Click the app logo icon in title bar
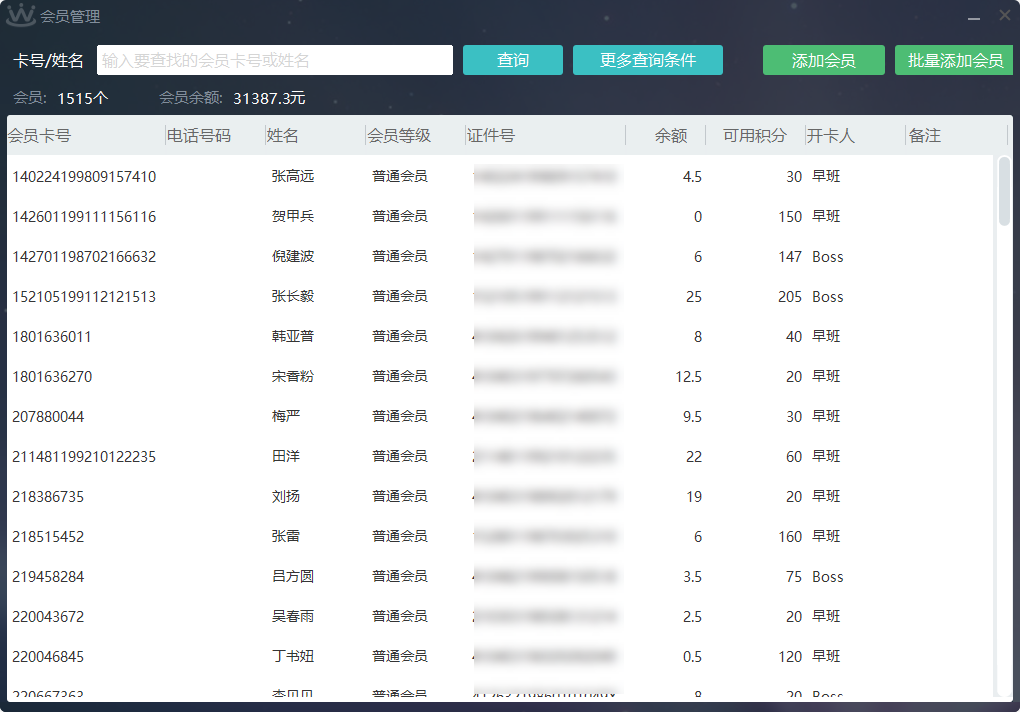The width and height of the screenshot is (1020, 712). pos(20,15)
